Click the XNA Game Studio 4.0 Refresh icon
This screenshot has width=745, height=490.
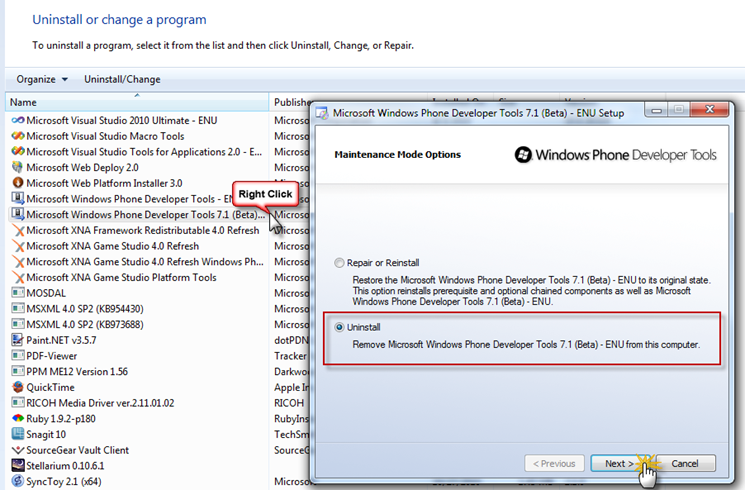pos(18,246)
